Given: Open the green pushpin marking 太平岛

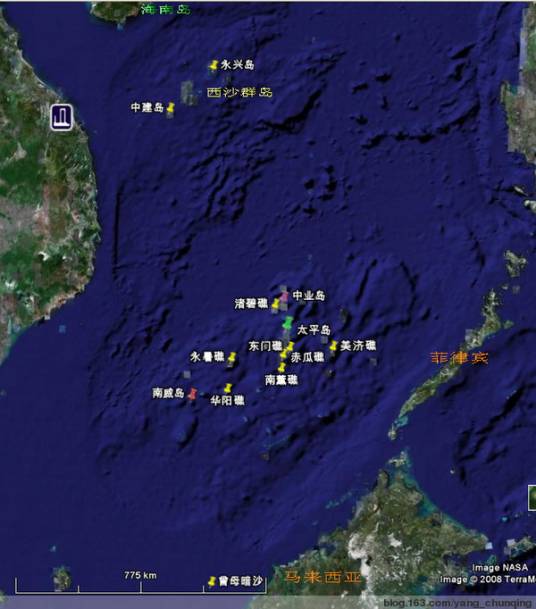Looking at the screenshot, I should click(288, 323).
